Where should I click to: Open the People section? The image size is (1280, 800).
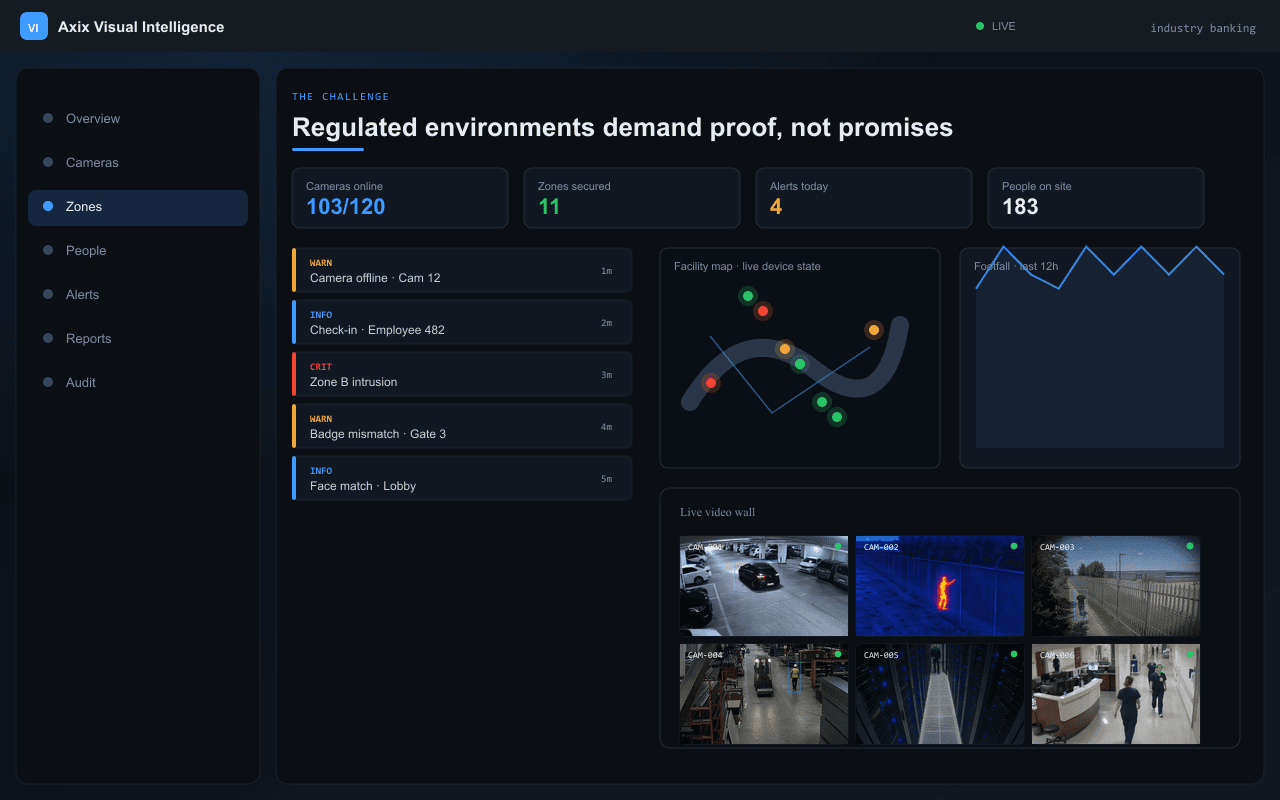(x=138, y=250)
